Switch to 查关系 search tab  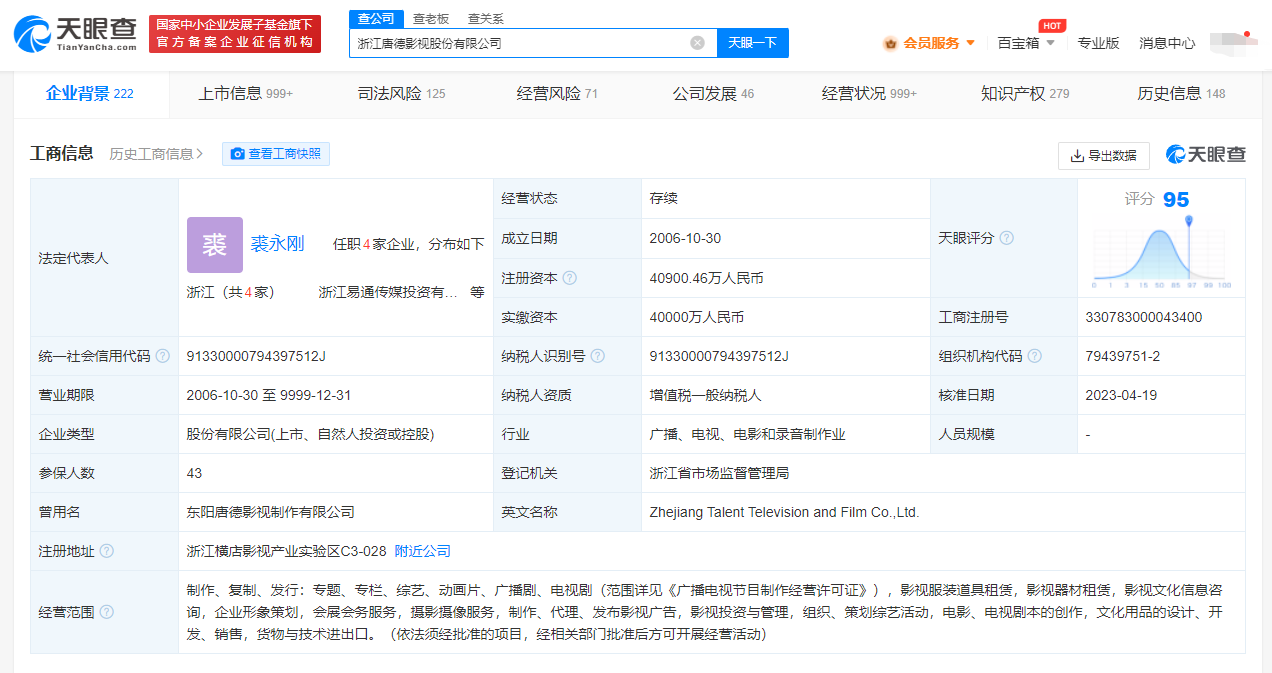tap(486, 19)
